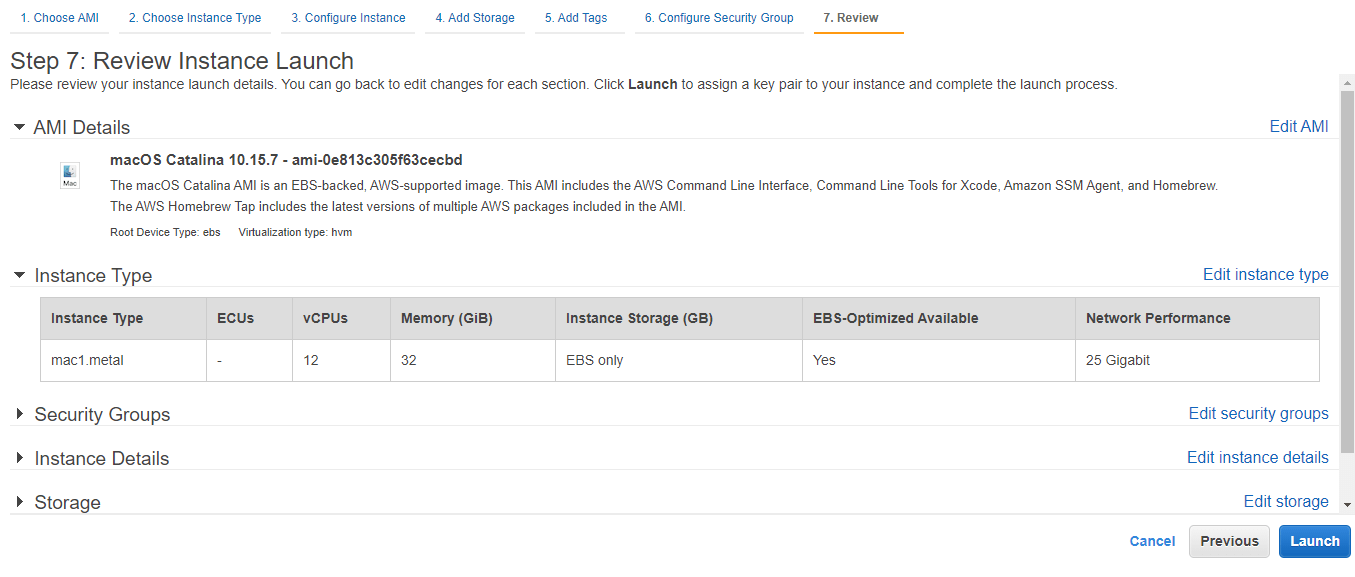Click the 32 memory value cell
Screen dimensions: 1355x577
[473, 360]
